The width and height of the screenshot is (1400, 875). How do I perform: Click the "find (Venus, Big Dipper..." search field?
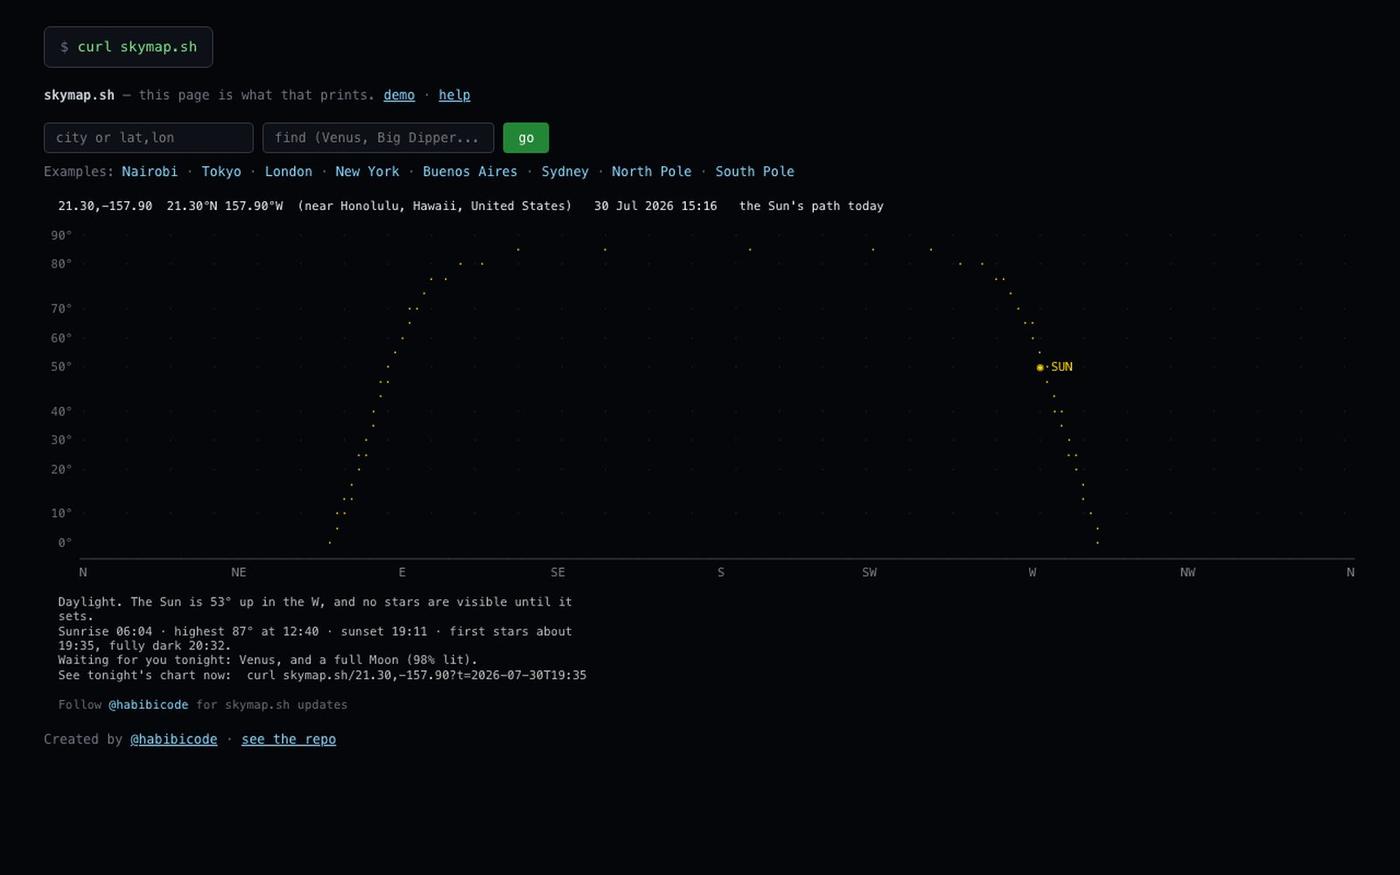[x=378, y=138]
